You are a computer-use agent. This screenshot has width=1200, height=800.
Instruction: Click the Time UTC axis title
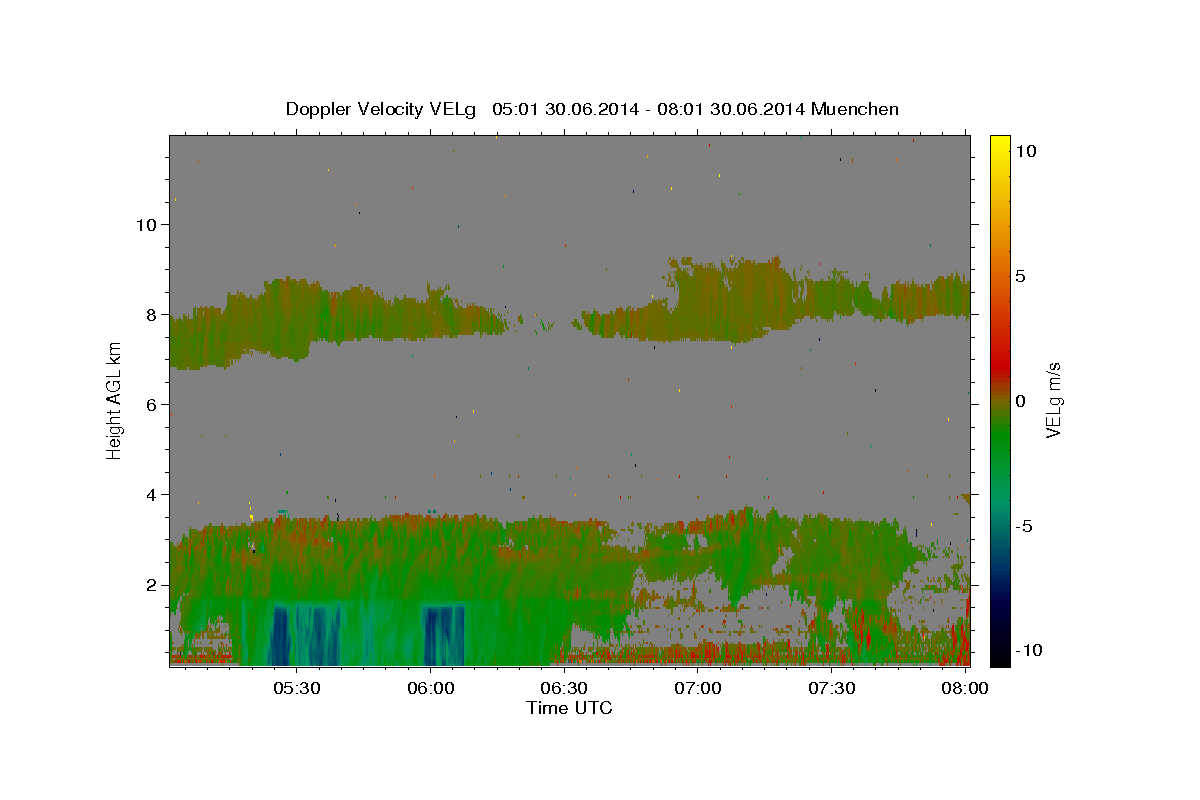[569, 708]
